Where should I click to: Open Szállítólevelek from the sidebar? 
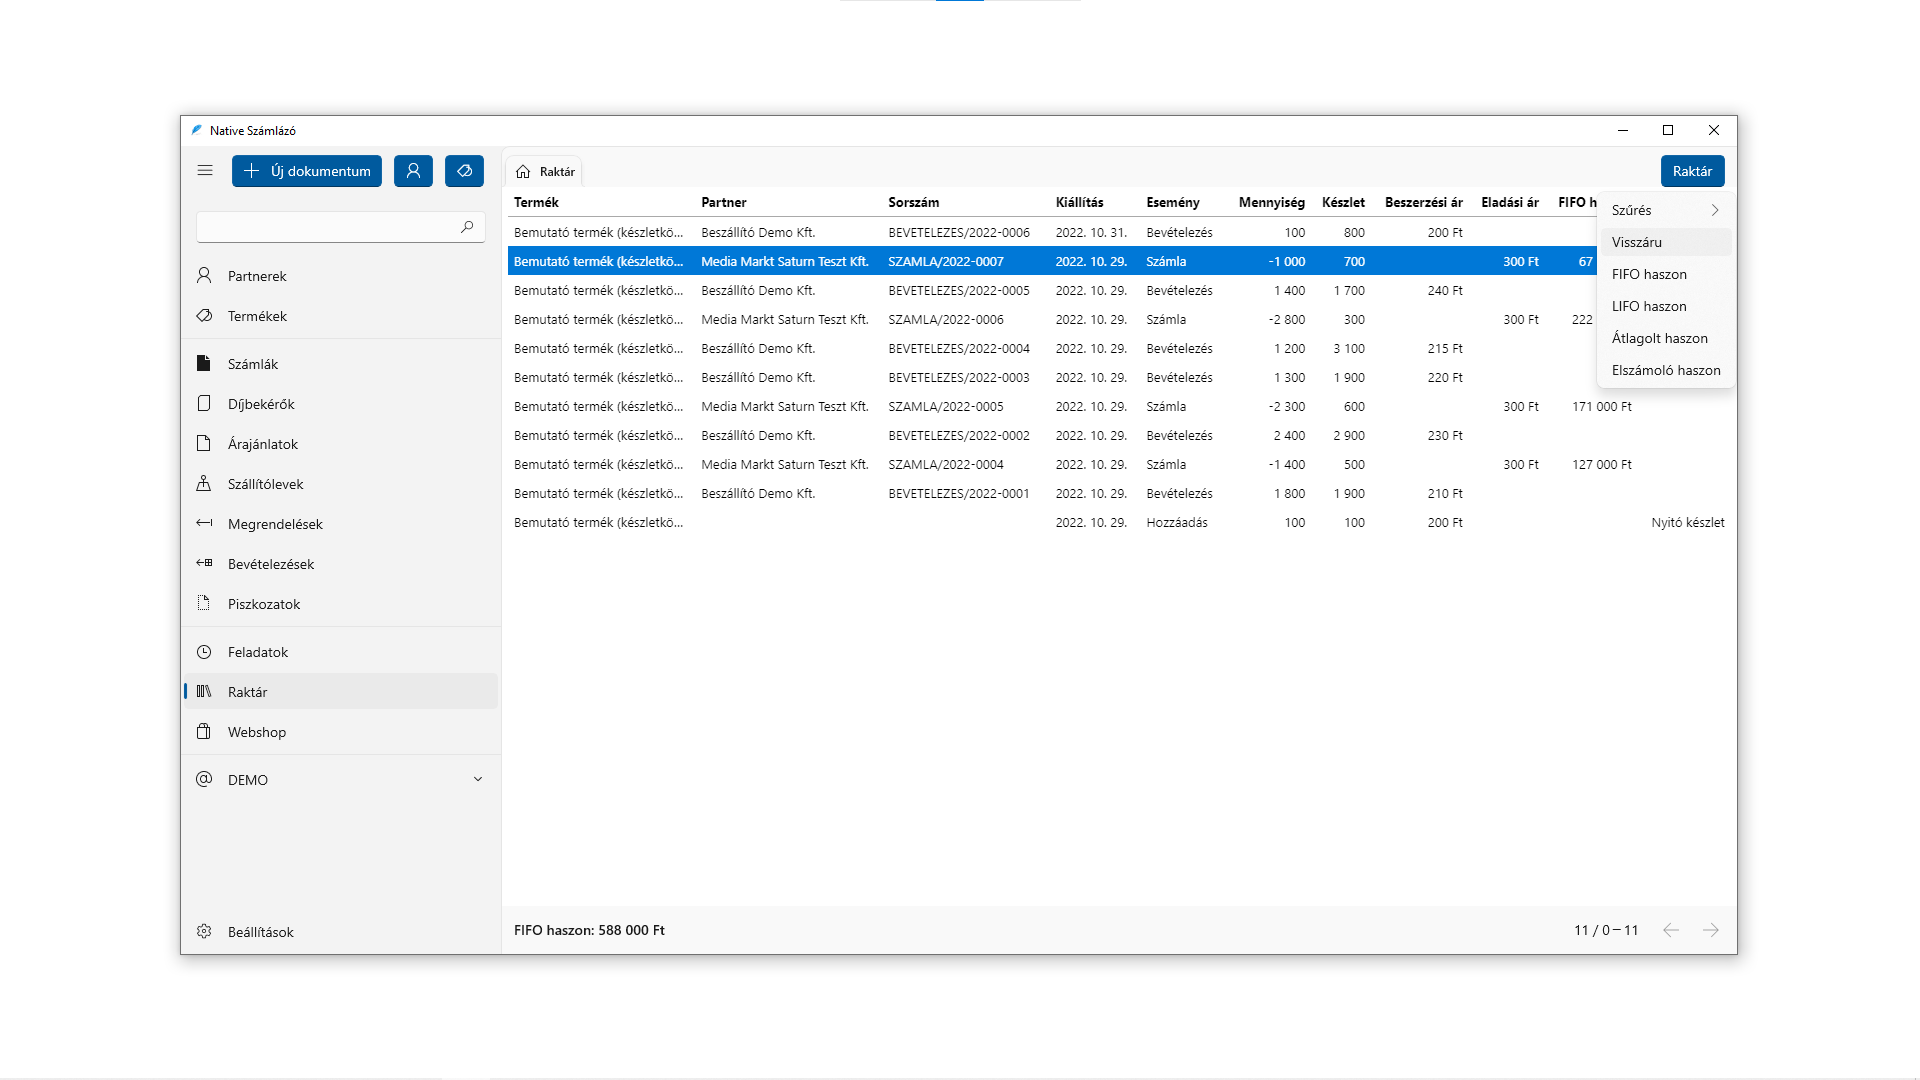coord(265,484)
